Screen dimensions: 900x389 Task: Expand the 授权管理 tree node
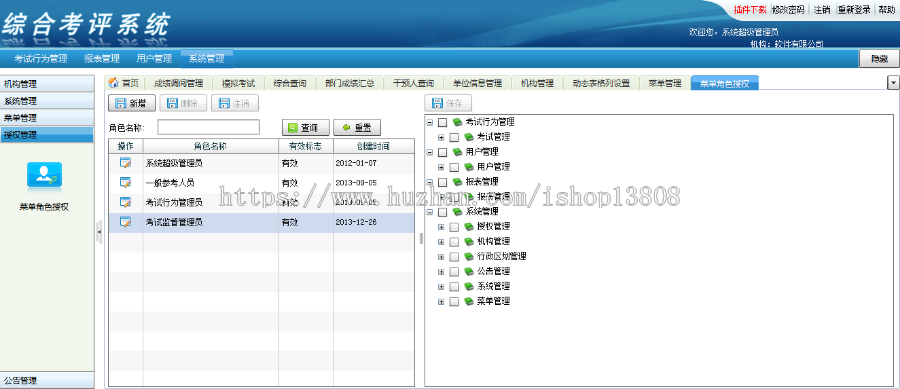441,227
